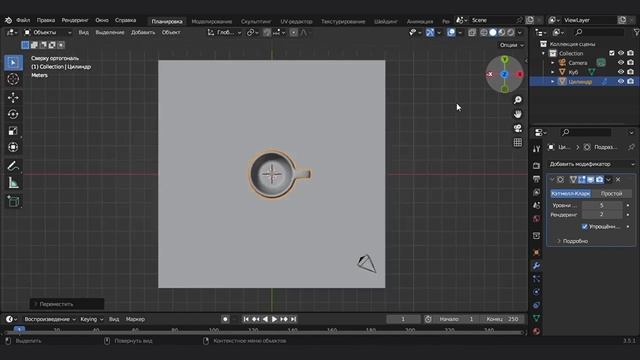Click the Рендеринг levels field
The image size is (640, 360).
602,214
